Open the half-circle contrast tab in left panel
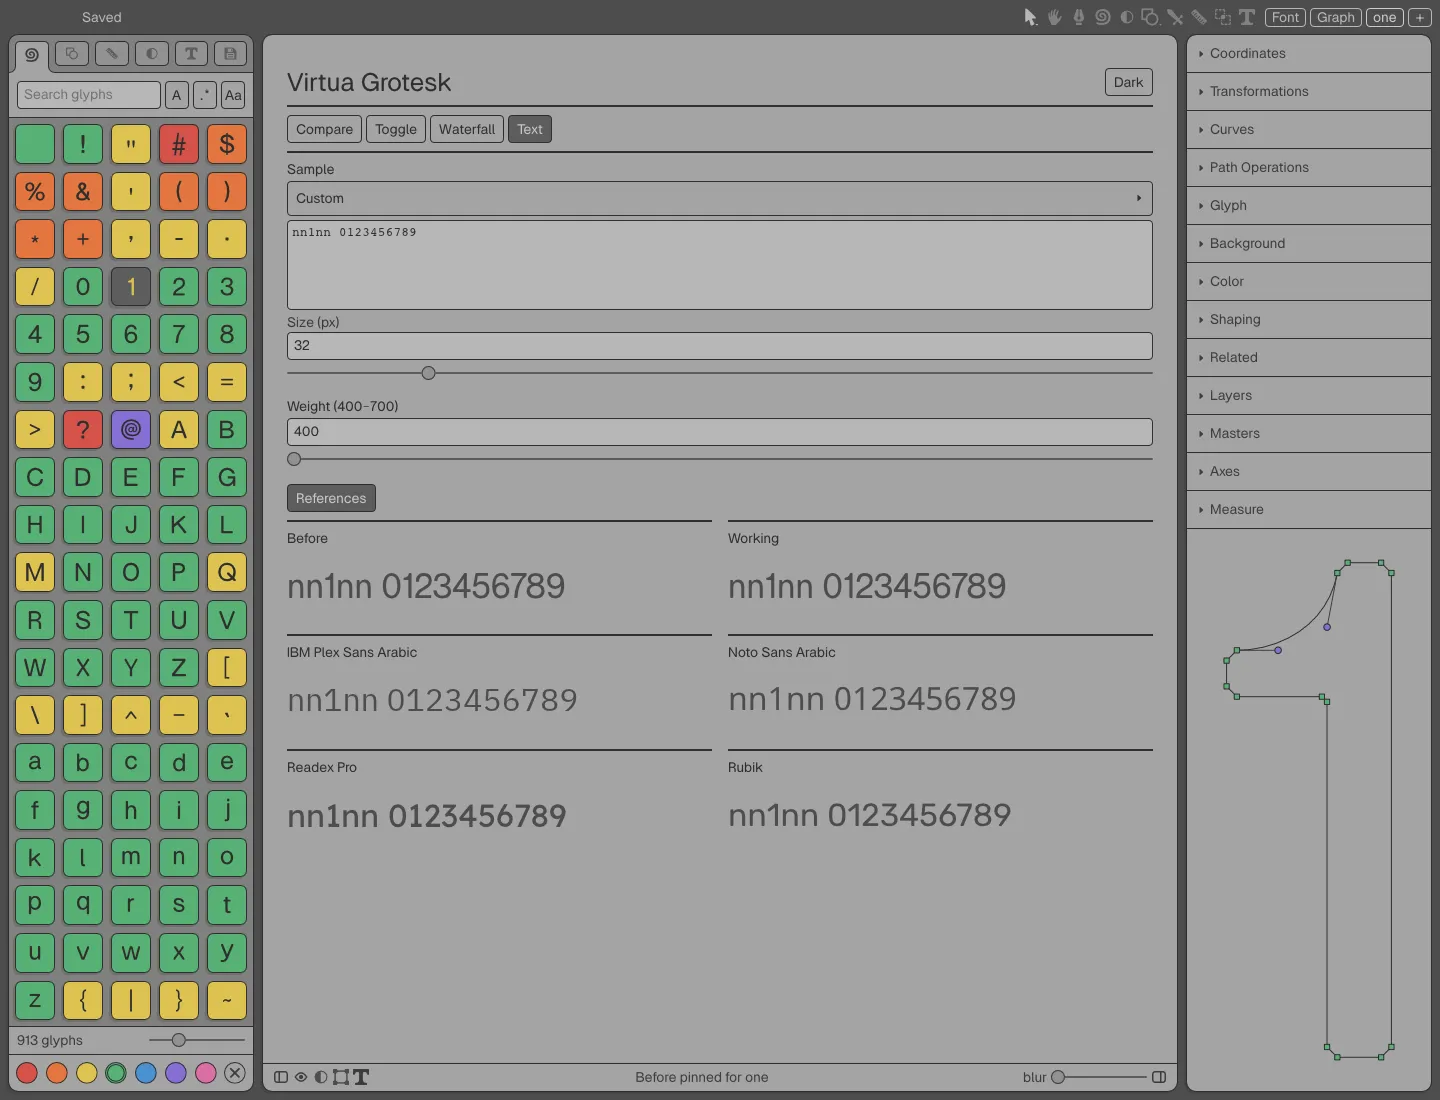This screenshot has width=1440, height=1100. [152, 54]
